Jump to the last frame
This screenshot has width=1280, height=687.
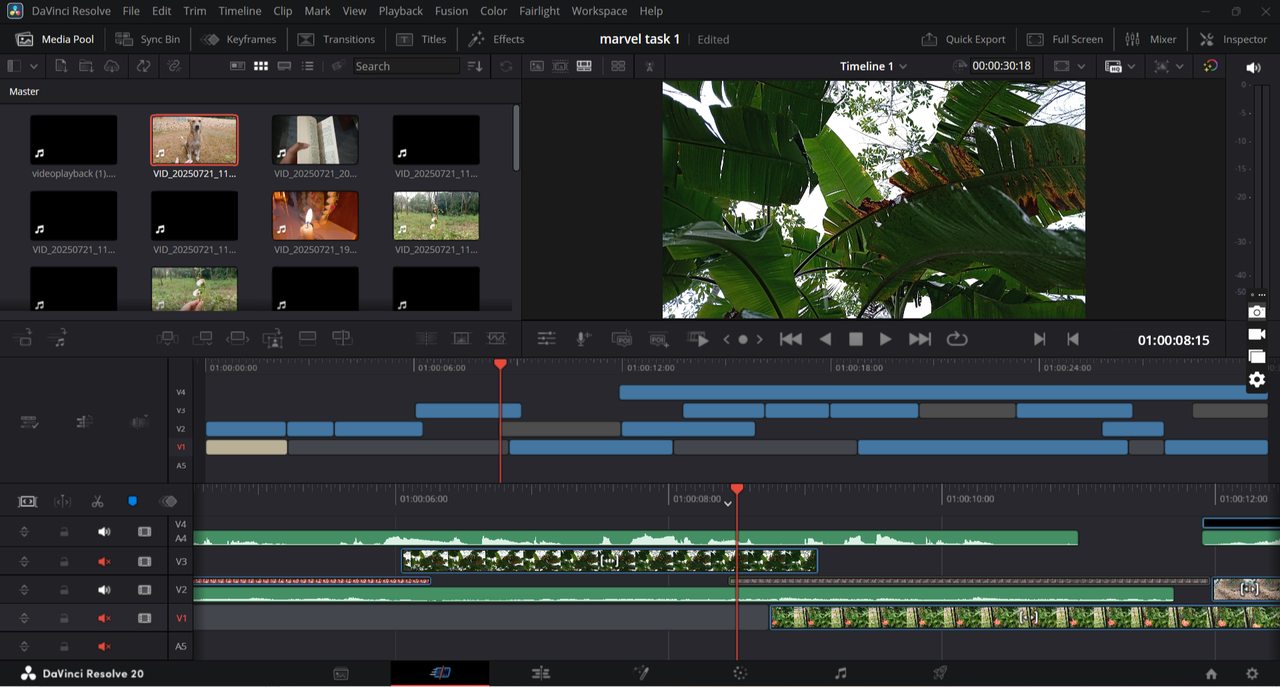(x=920, y=339)
